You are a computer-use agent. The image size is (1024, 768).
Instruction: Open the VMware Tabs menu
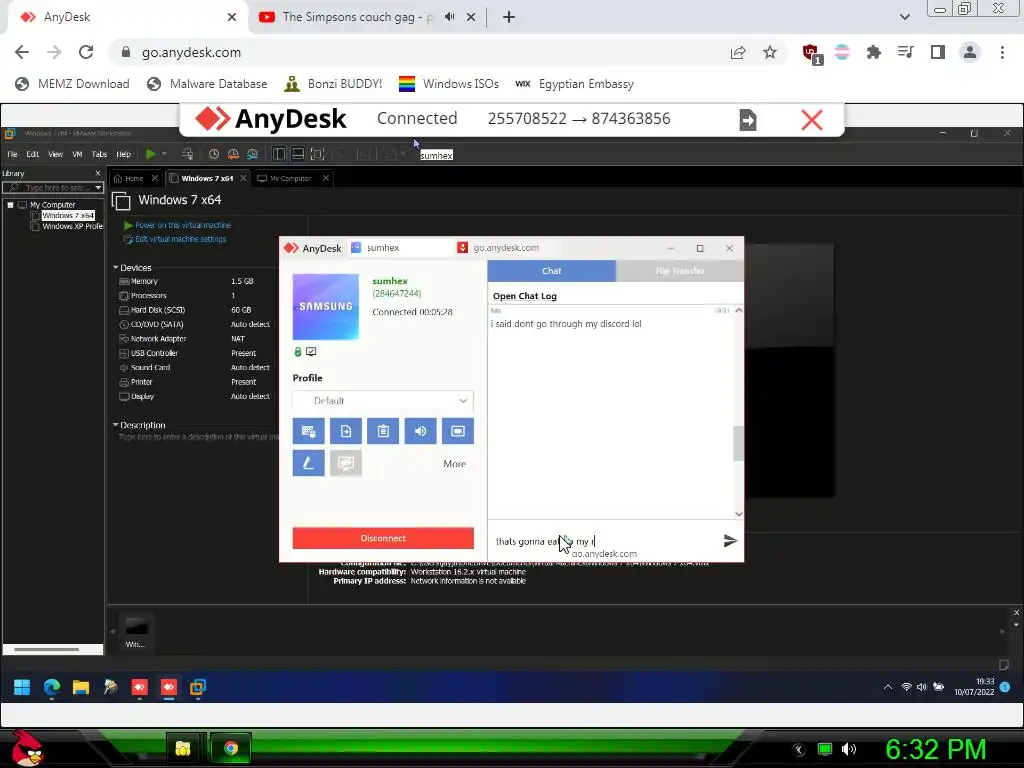click(x=99, y=154)
